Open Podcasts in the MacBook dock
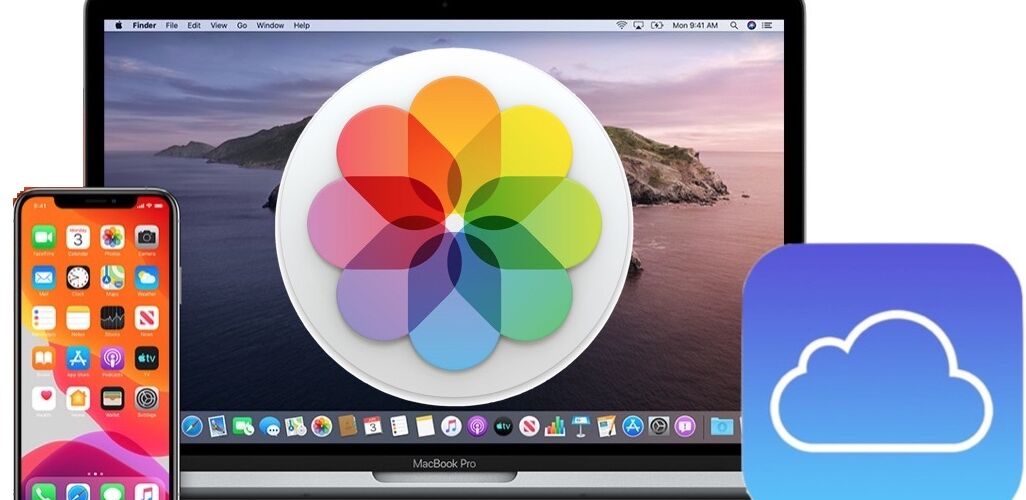Image resolution: width=1026 pixels, height=500 pixels. [x=477, y=426]
